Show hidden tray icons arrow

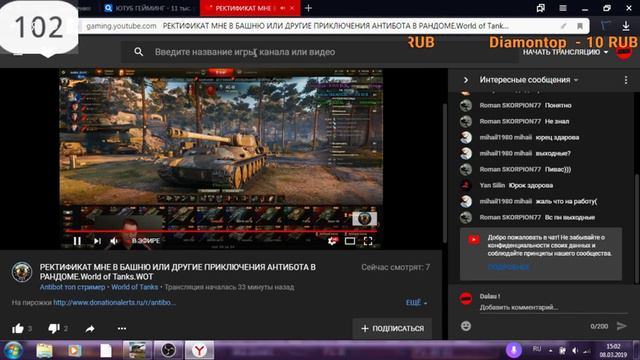click(551, 351)
